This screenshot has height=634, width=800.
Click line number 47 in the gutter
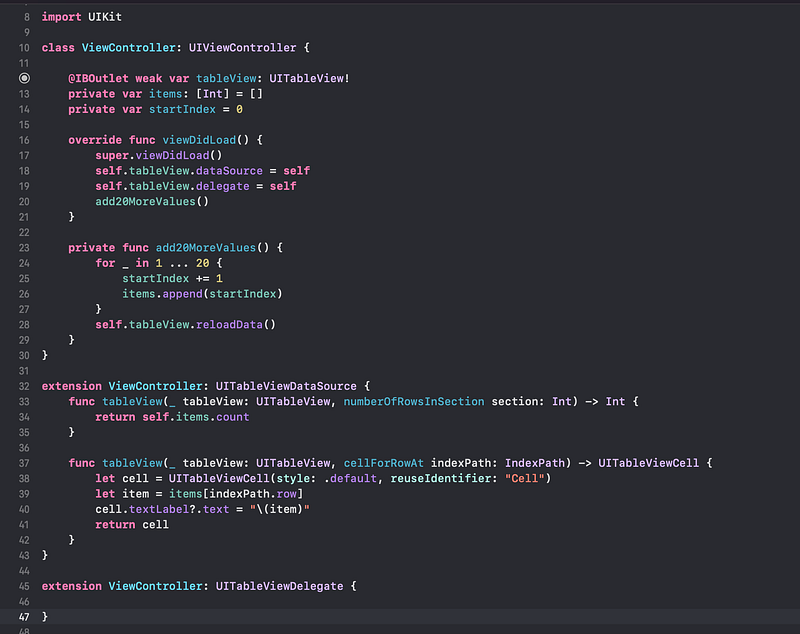coord(24,617)
